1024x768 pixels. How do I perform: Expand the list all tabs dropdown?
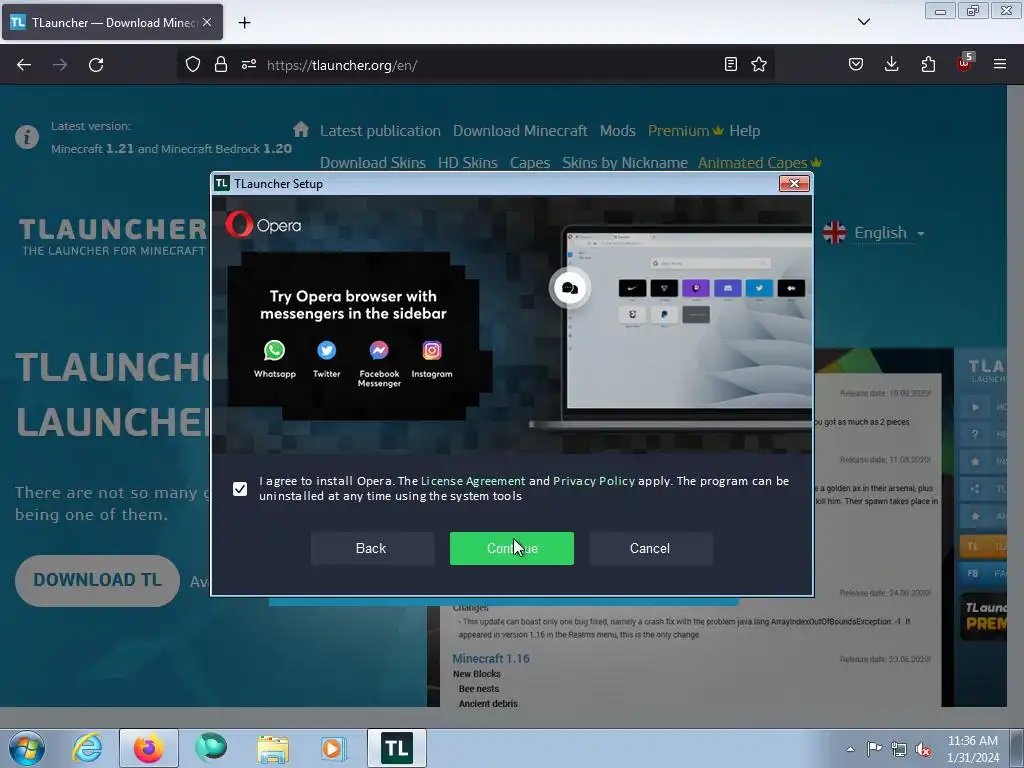pos(863,22)
